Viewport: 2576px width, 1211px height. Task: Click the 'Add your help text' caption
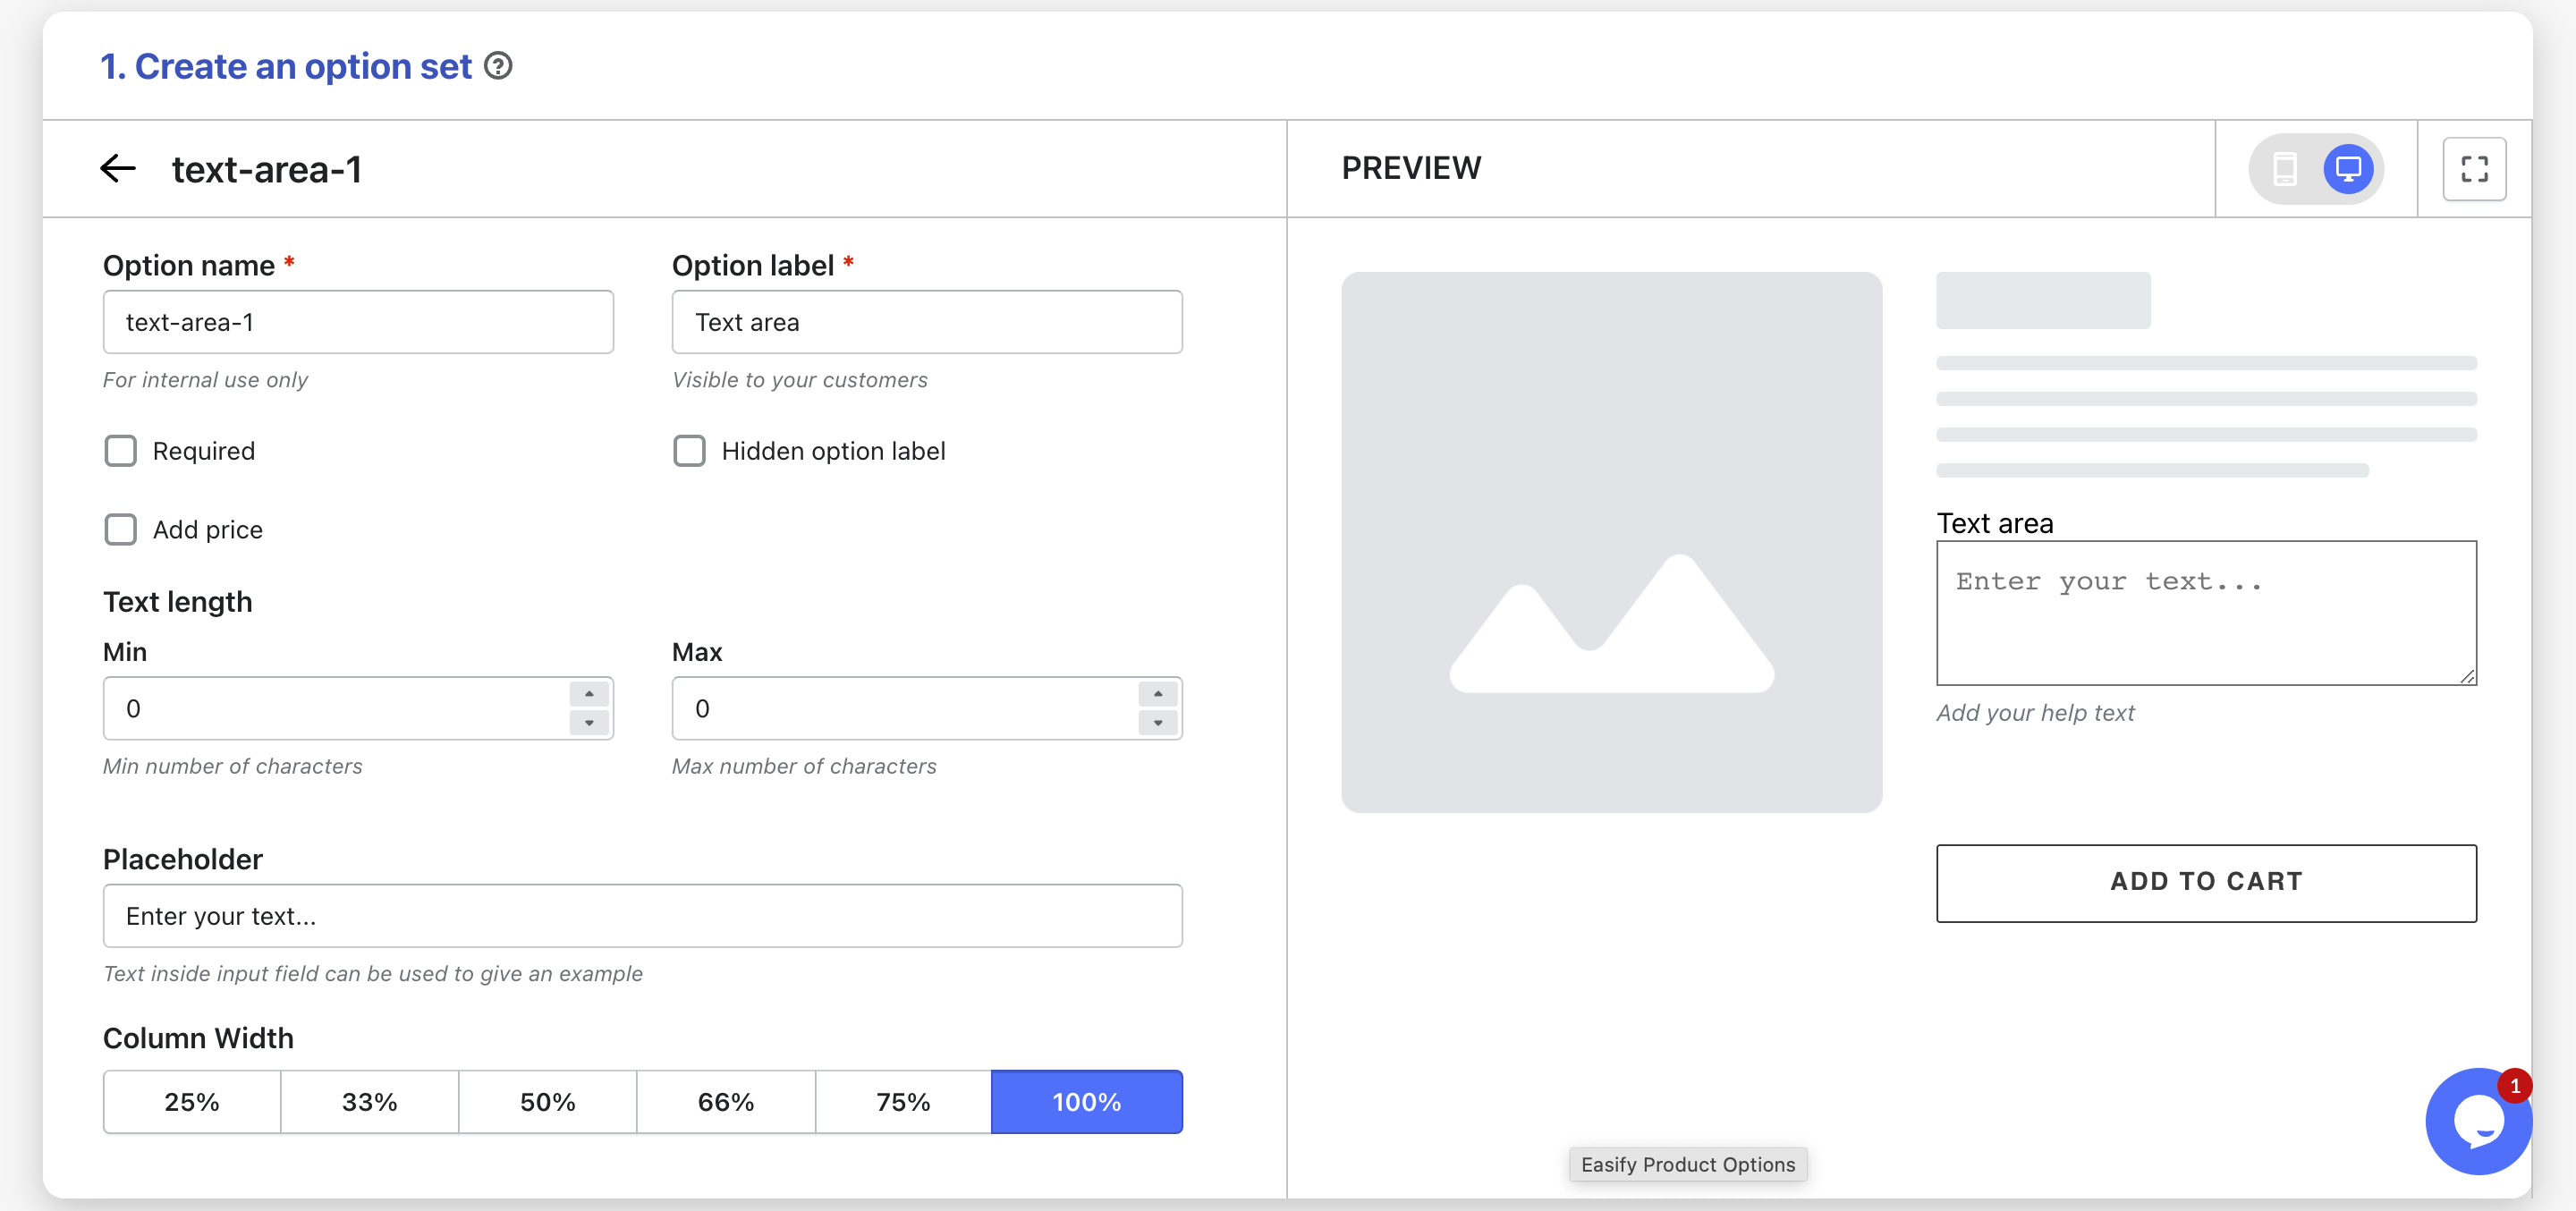(x=2035, y=713)
